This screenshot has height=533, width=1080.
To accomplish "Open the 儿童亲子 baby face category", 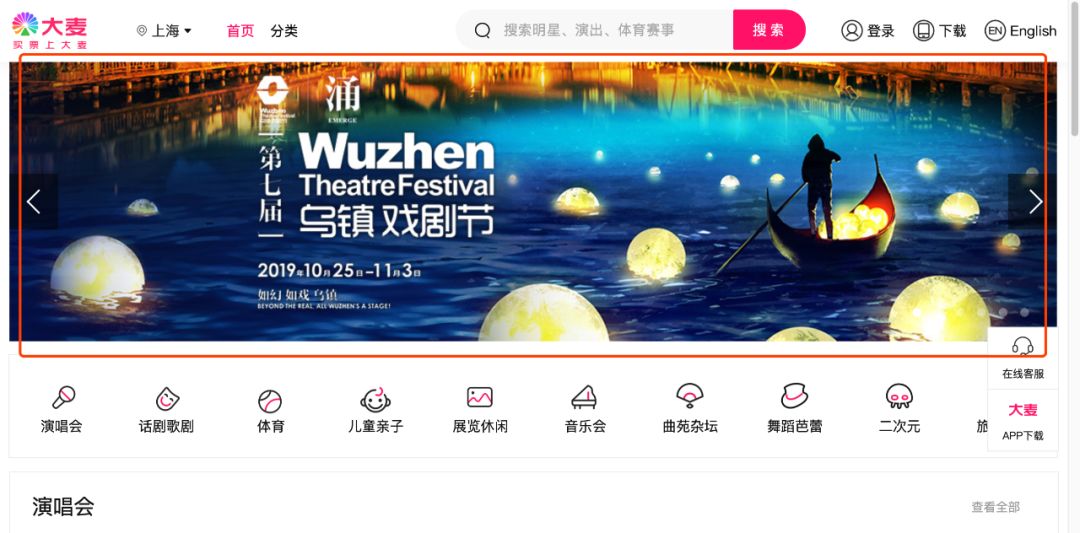I will [375, 399].
